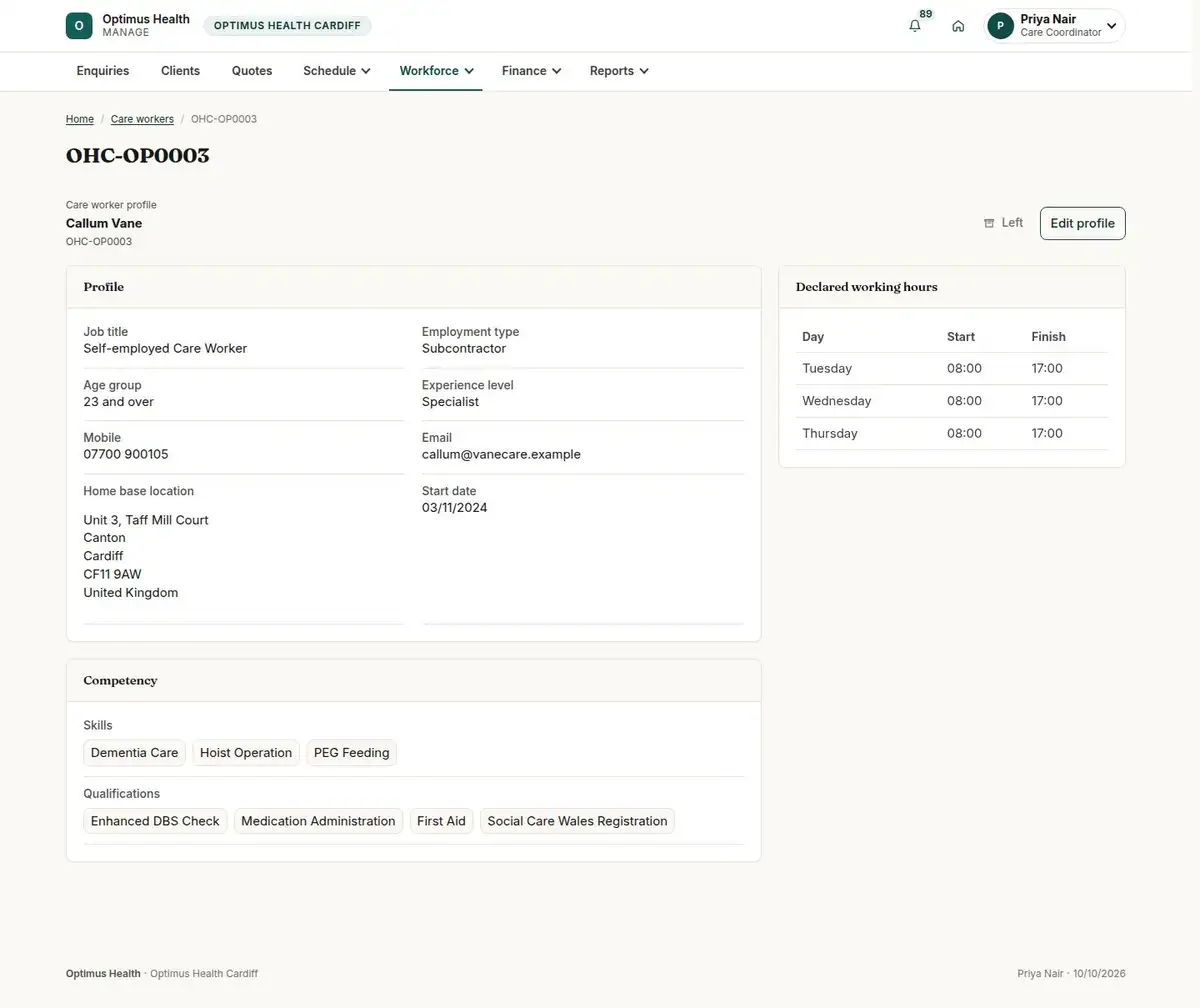Screen dimensions: 1200x1008
Task: Click the '23 and over' age group value
Action: coord(118,402)
